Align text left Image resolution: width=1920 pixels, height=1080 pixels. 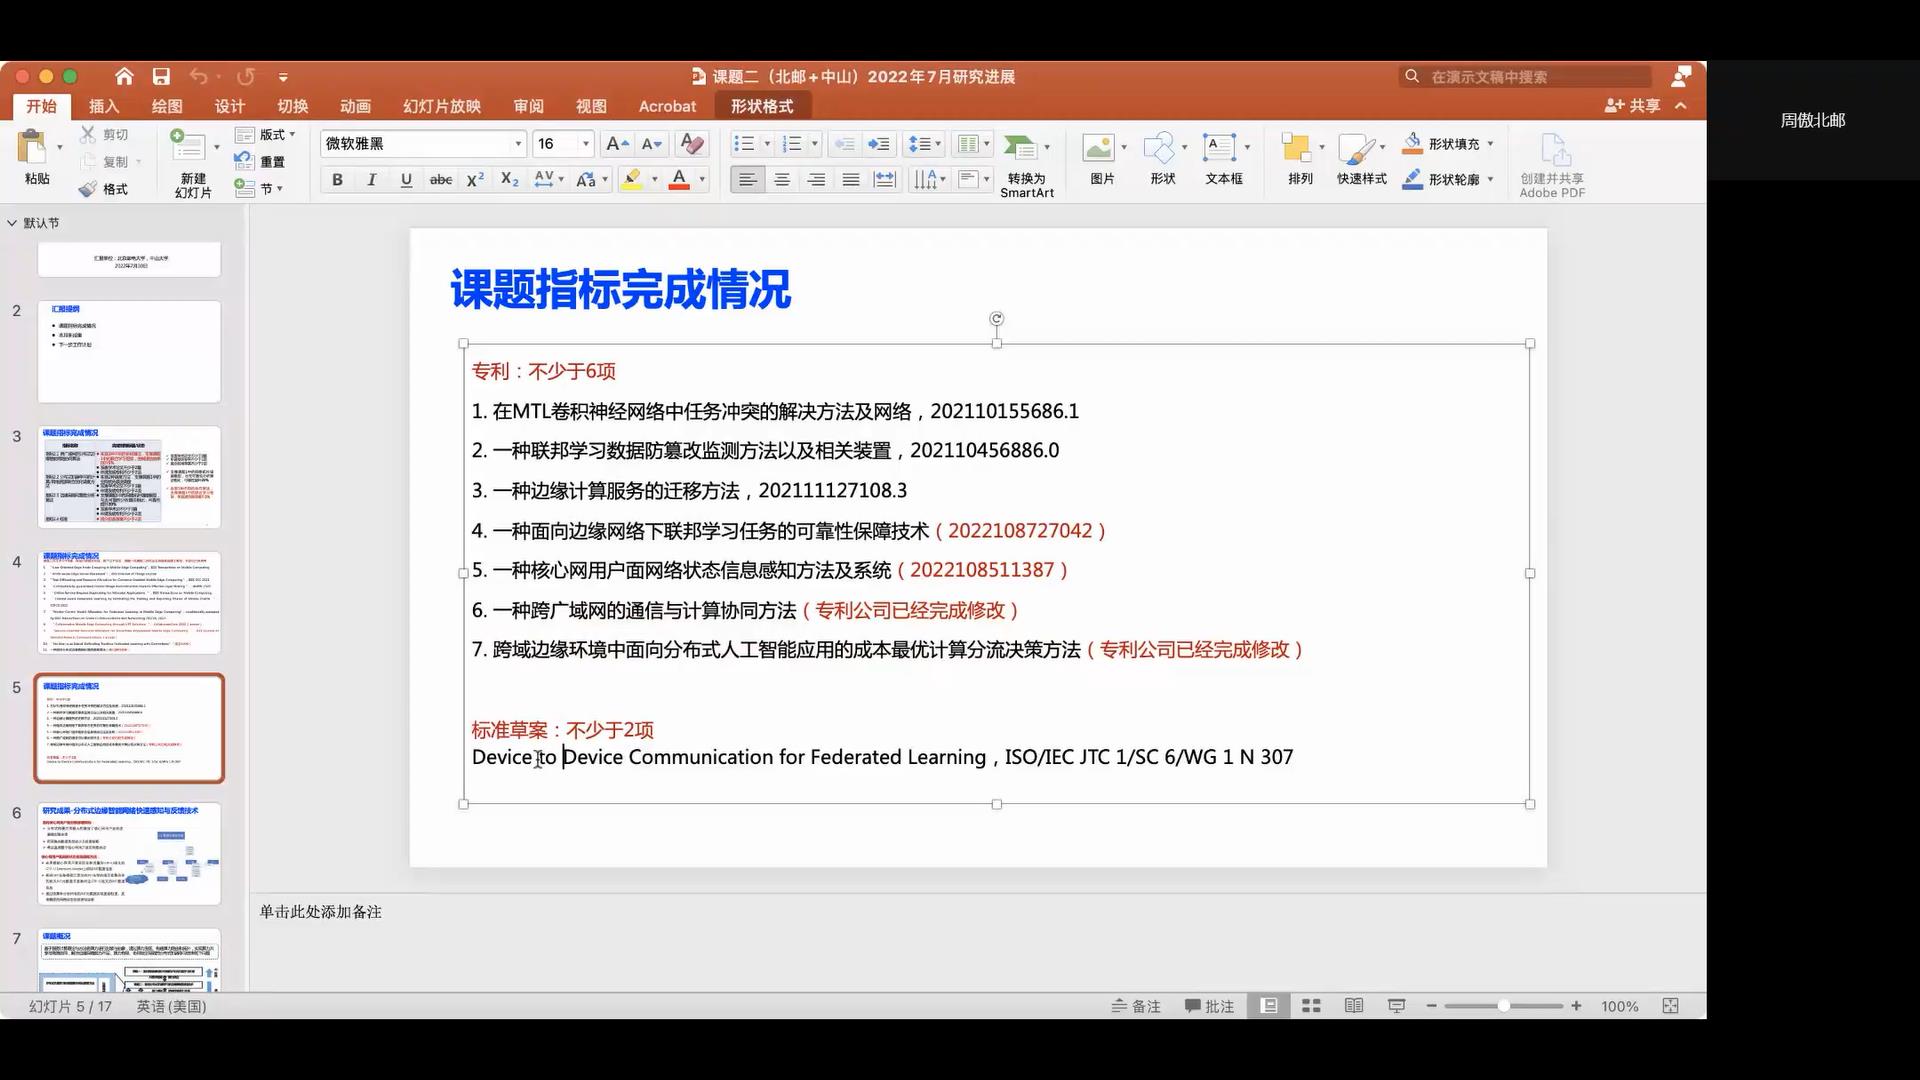pos(747,180)
